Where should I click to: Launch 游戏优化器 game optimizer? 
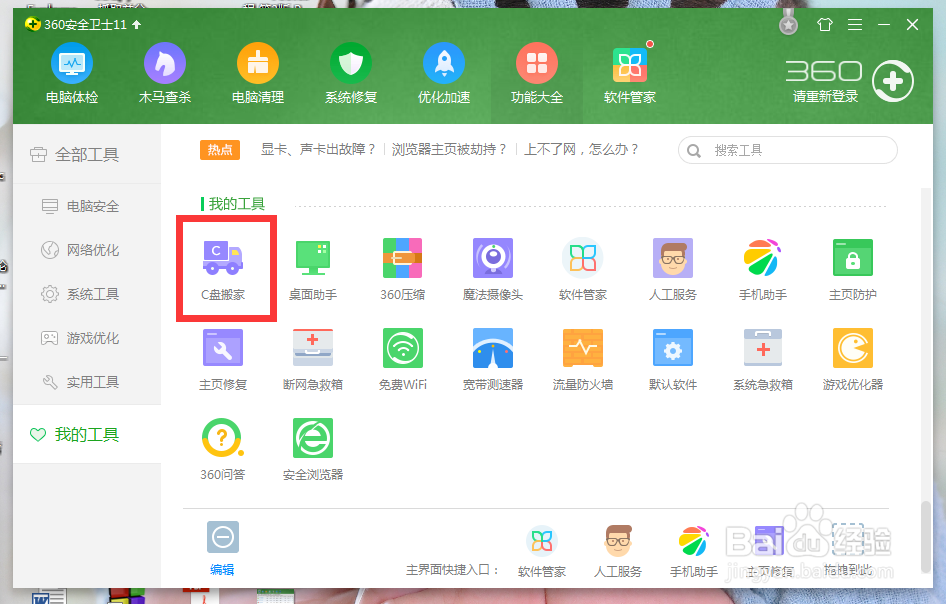[852, 359]
